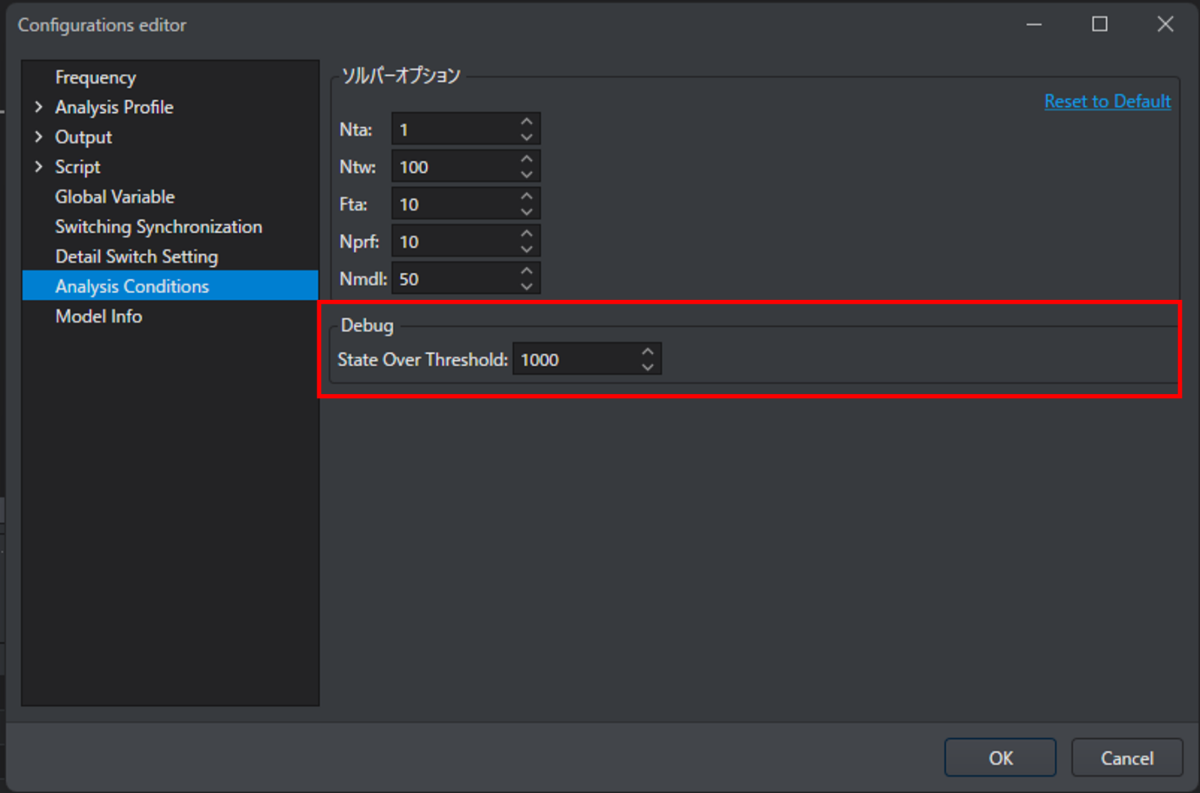Screen dimensions: 1200x793
Task: Open the Model Info page
Action: (98, 316)
